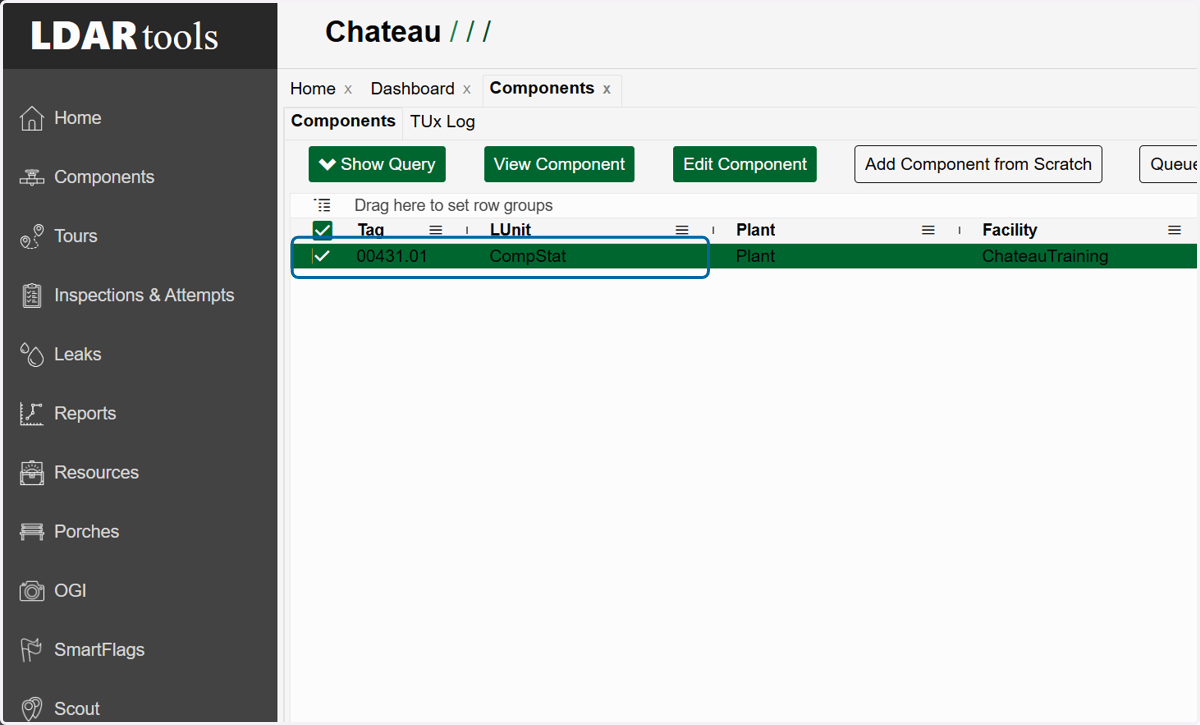This screenshot has height=725, width=1200.
Task: Sort by the Plant column header
Action: [x=756, y=230]
